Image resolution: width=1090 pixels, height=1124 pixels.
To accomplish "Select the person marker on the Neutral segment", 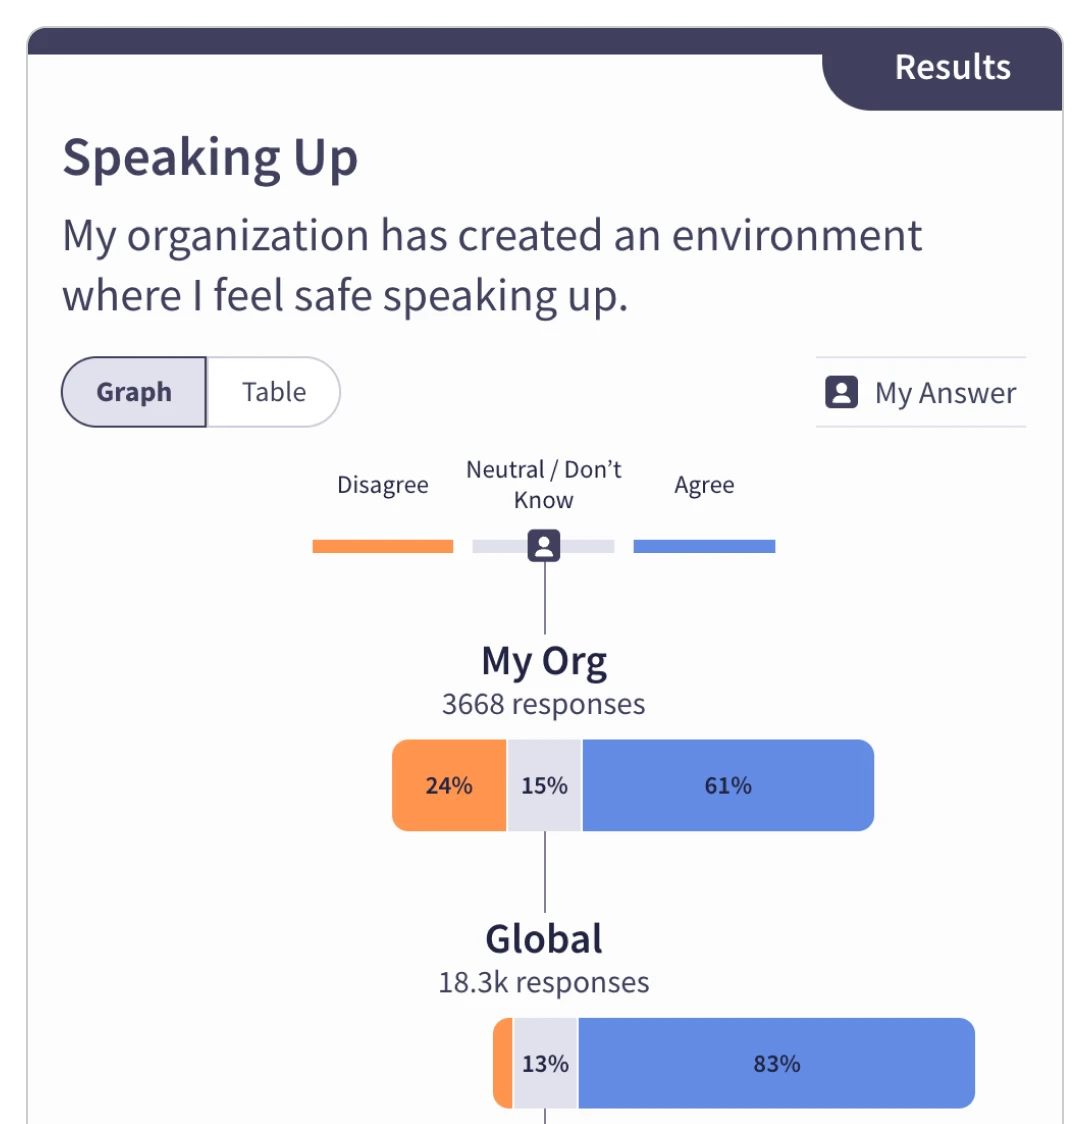I will (543, 545).
